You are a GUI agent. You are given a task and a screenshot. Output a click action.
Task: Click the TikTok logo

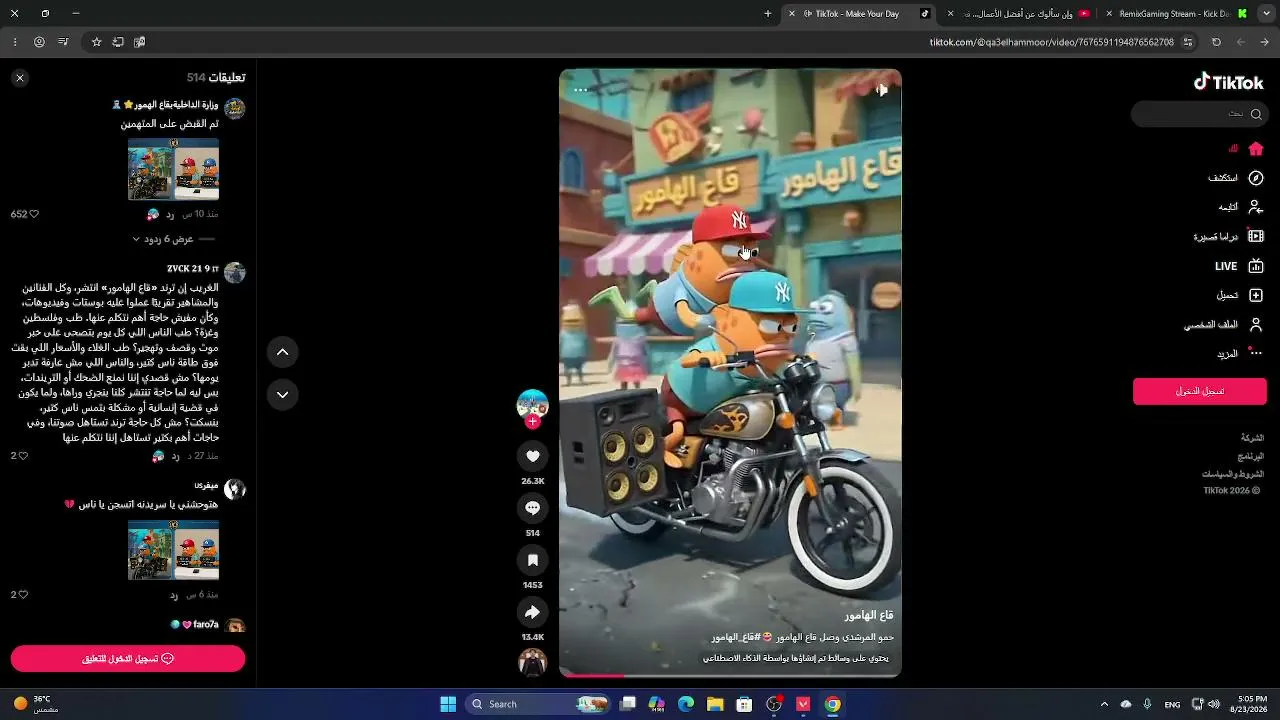[1229, 82]
